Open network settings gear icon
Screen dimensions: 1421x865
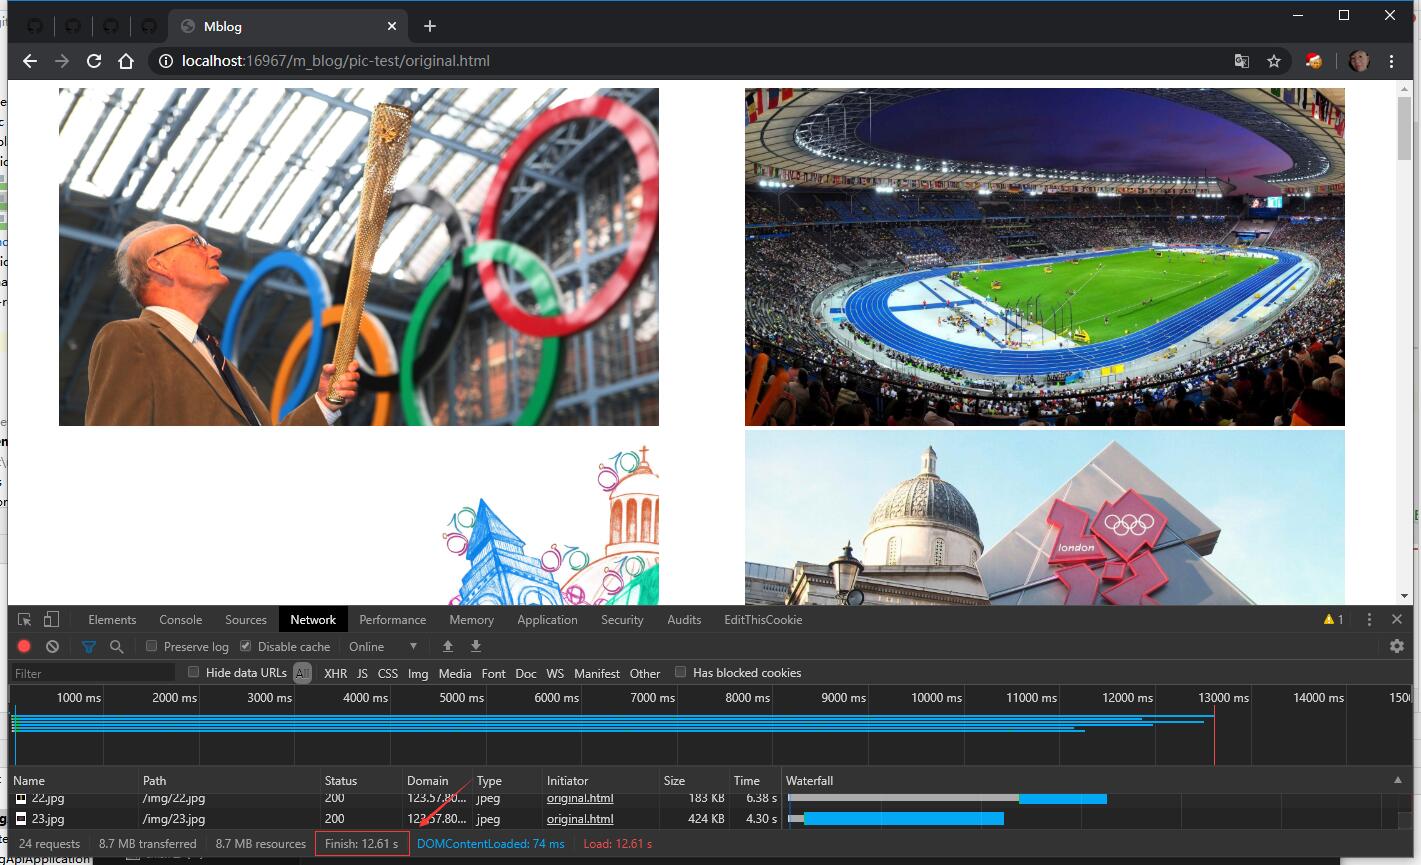coord(1397,647)
